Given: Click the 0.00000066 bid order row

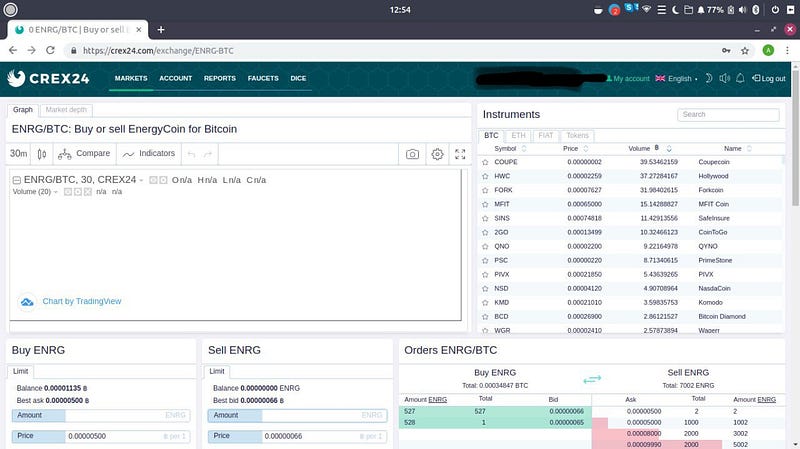Looking at the screenshot, I should [x=494, y=411].
